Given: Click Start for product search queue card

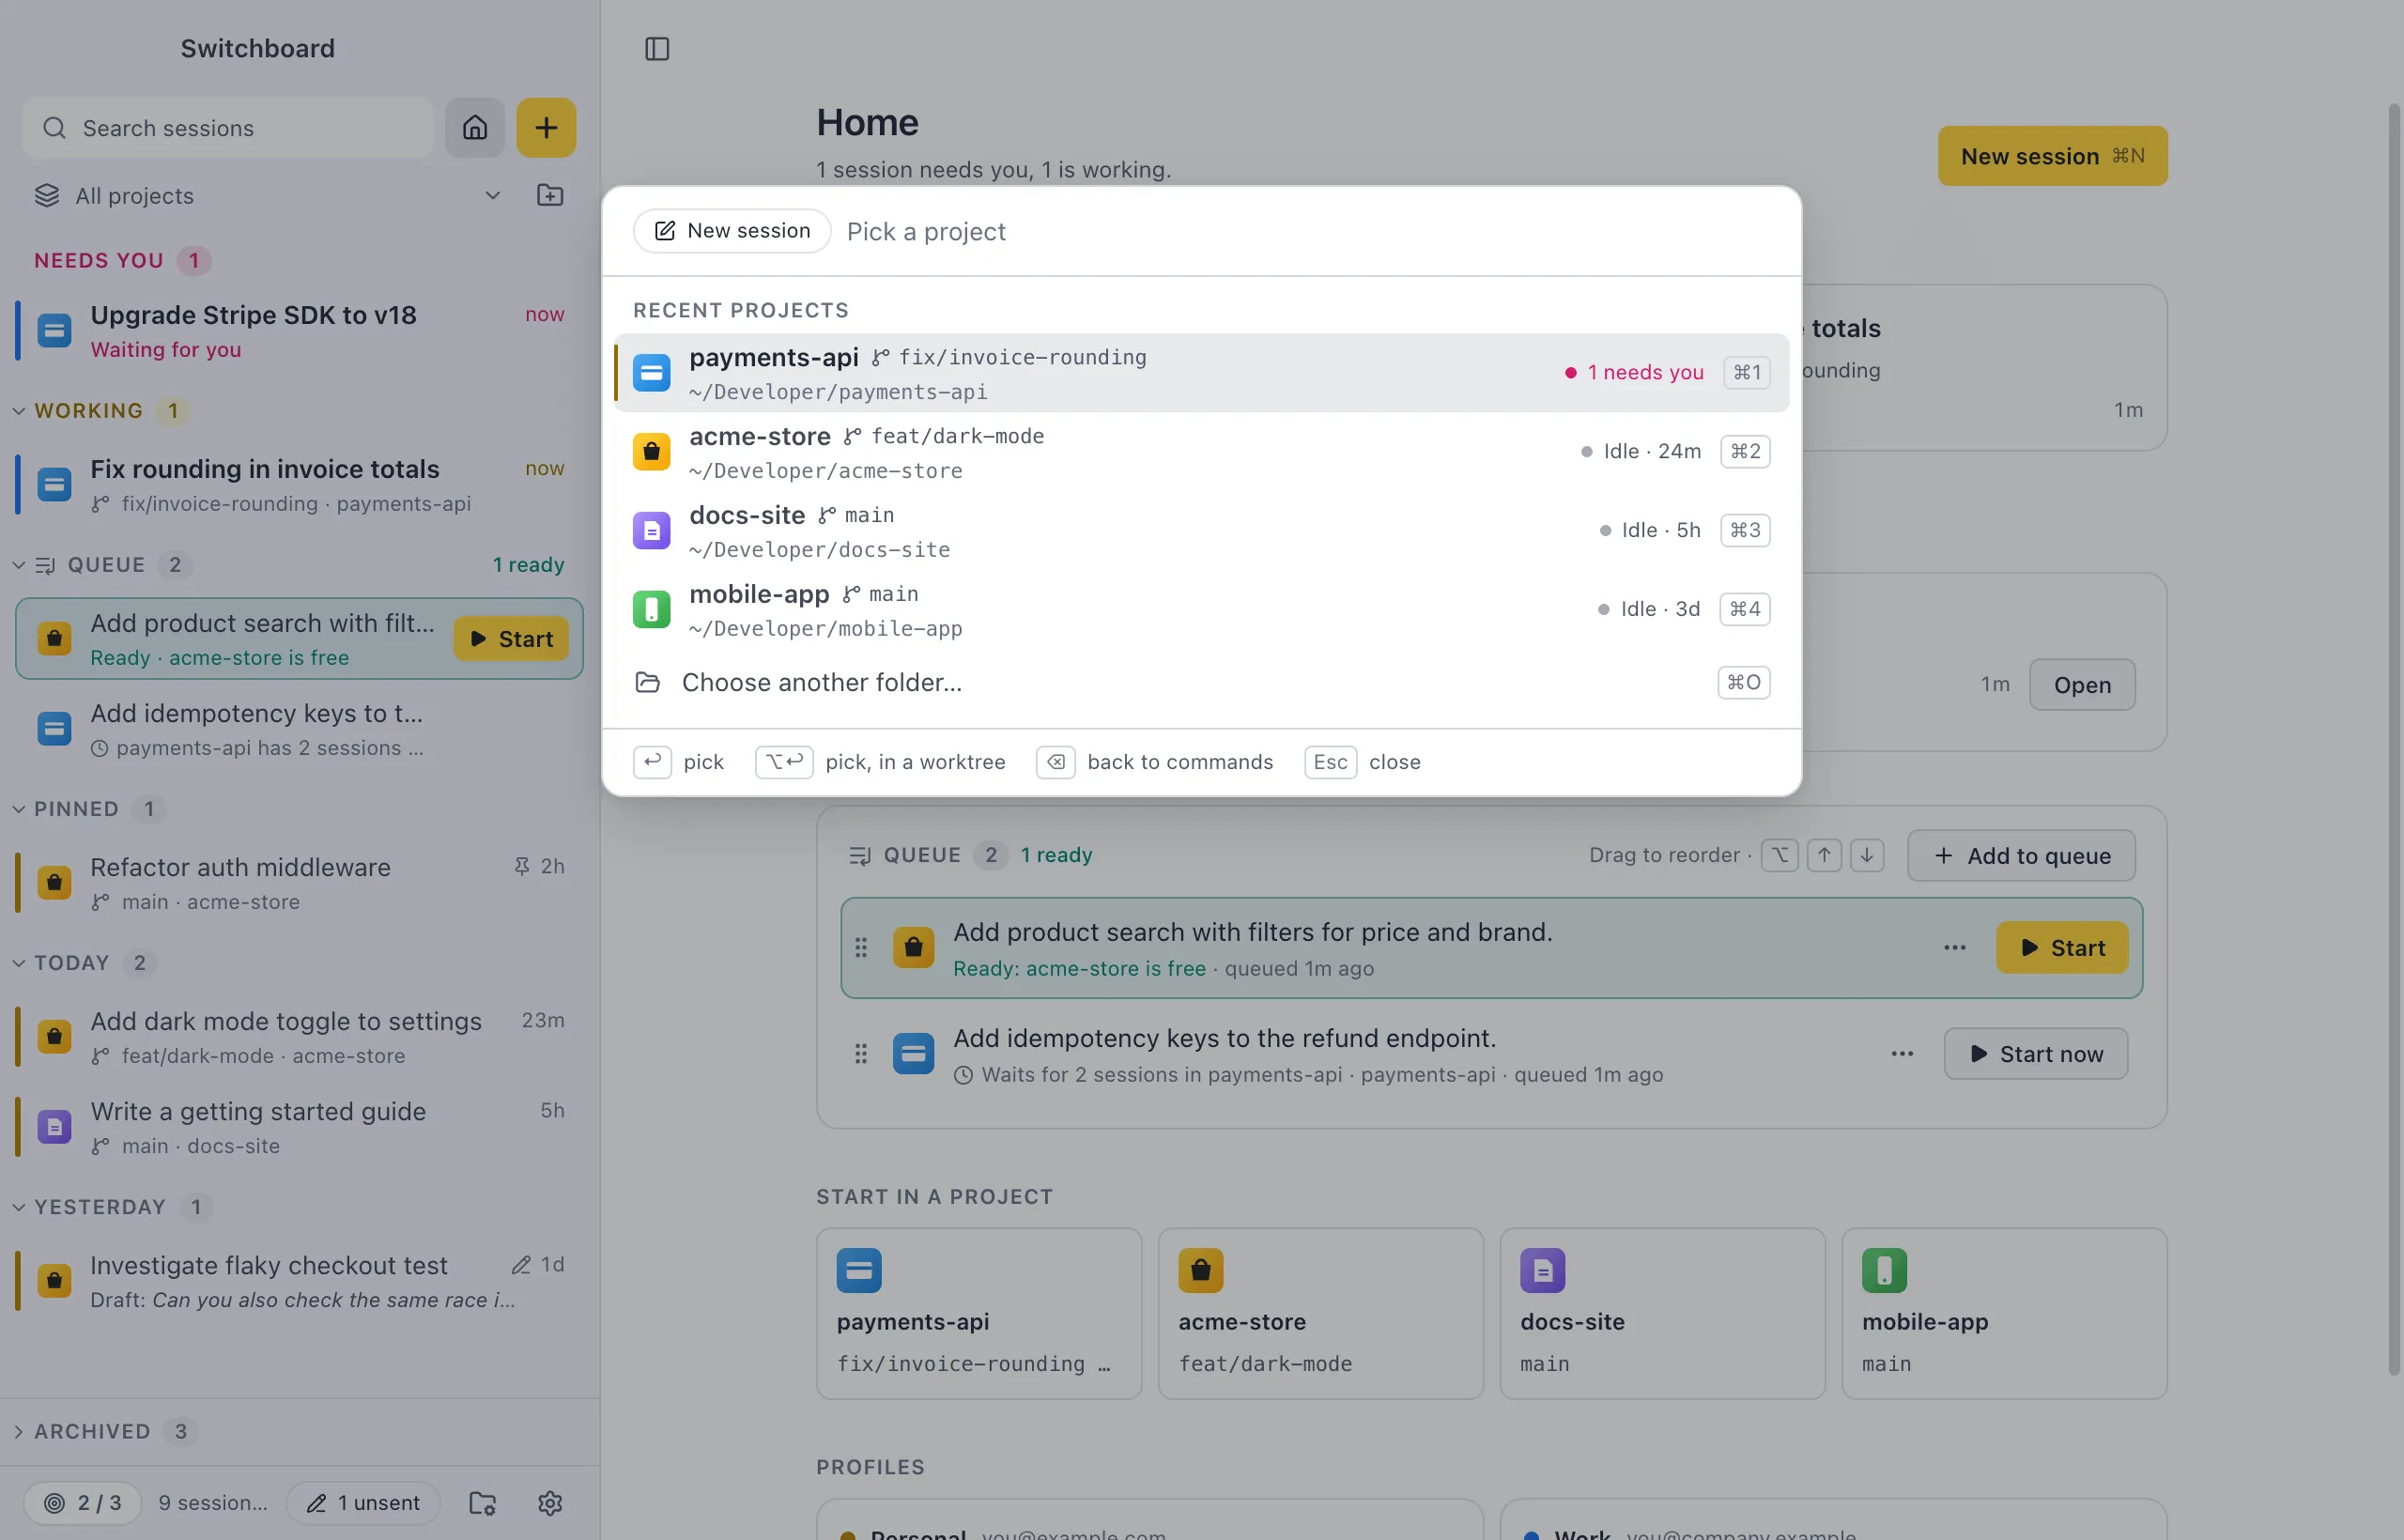Looking at the screenshot, I should click(x=2062, y=948).
